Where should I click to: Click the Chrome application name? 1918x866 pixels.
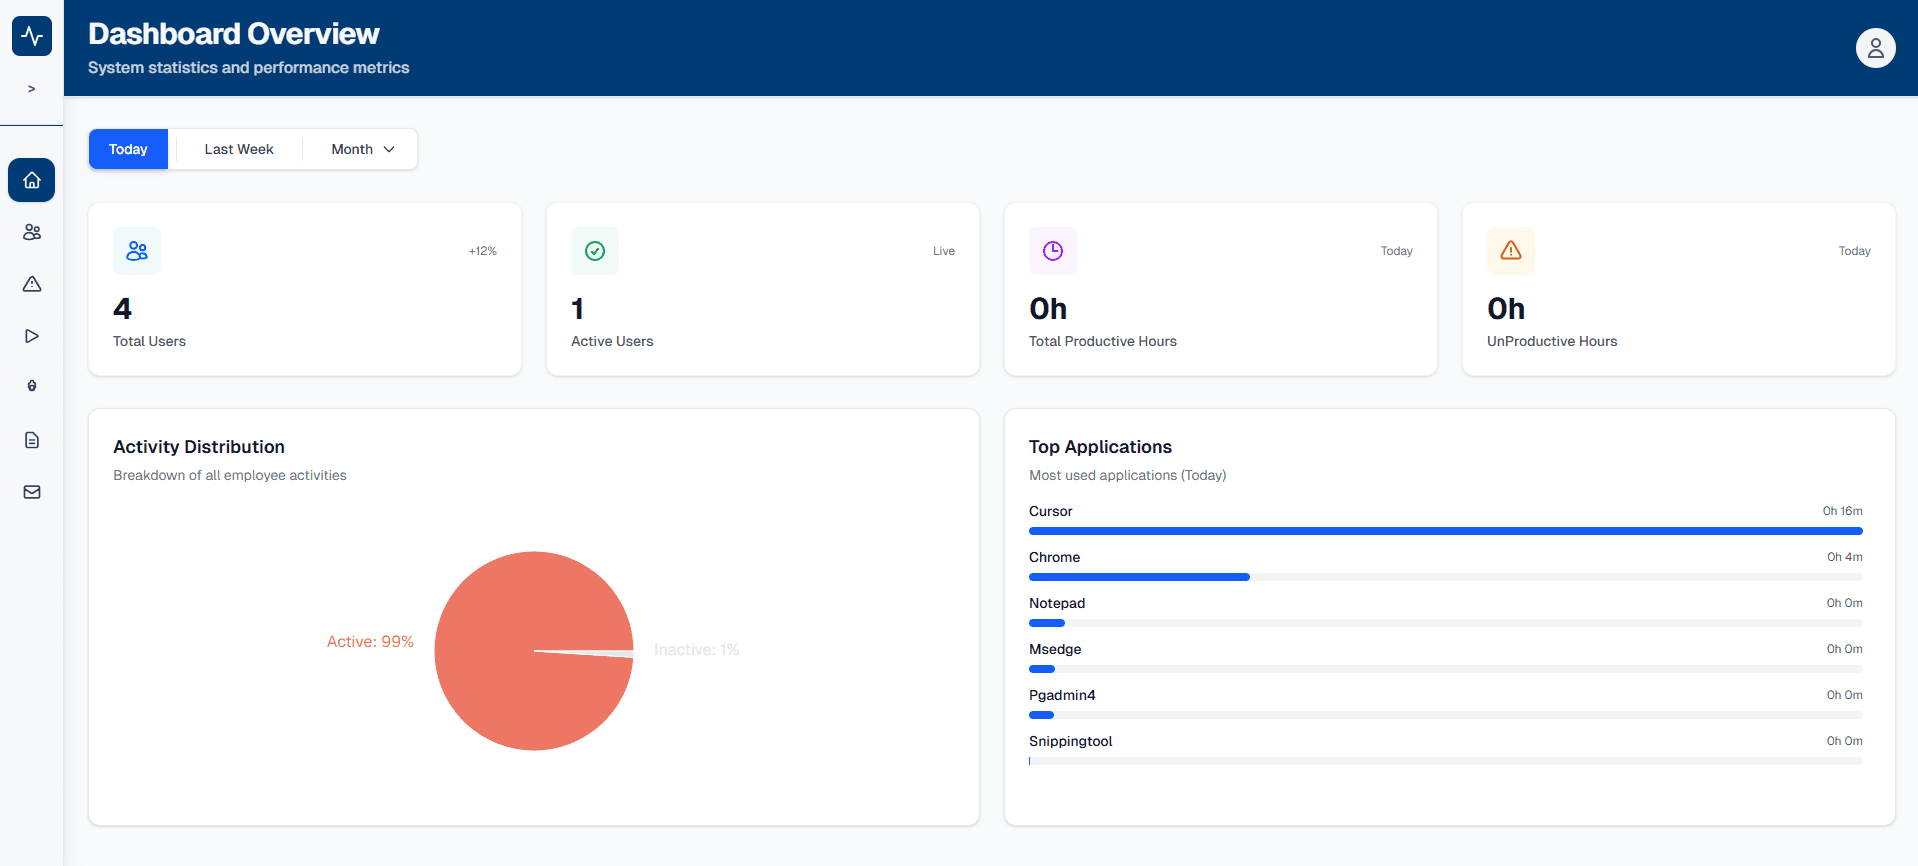(1055, 557)
